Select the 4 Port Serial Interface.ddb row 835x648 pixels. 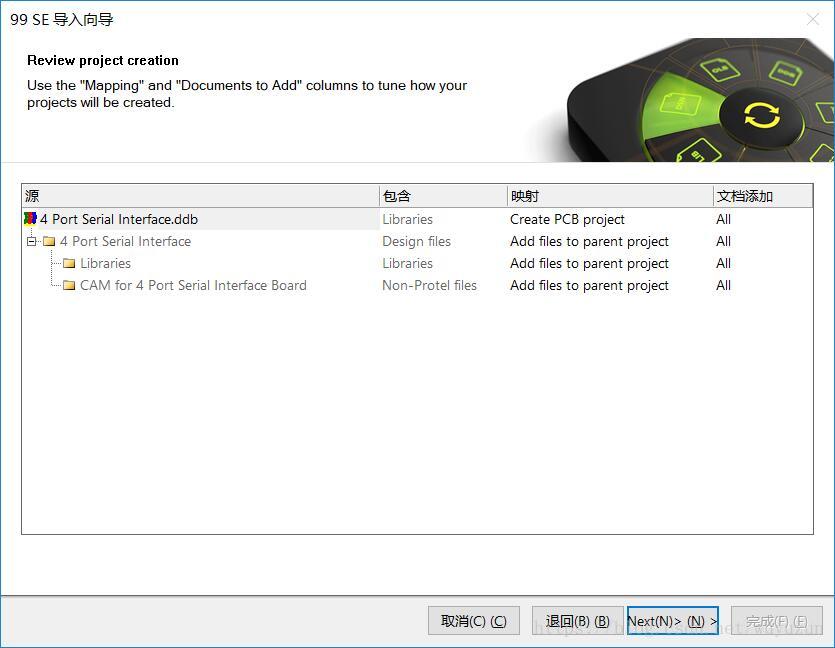coord(418,219)
